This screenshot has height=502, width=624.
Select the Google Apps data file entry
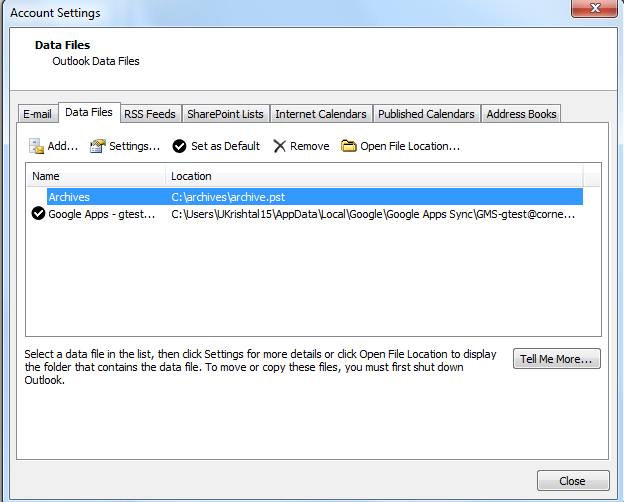pyautogui.click(x=98, y=214)
